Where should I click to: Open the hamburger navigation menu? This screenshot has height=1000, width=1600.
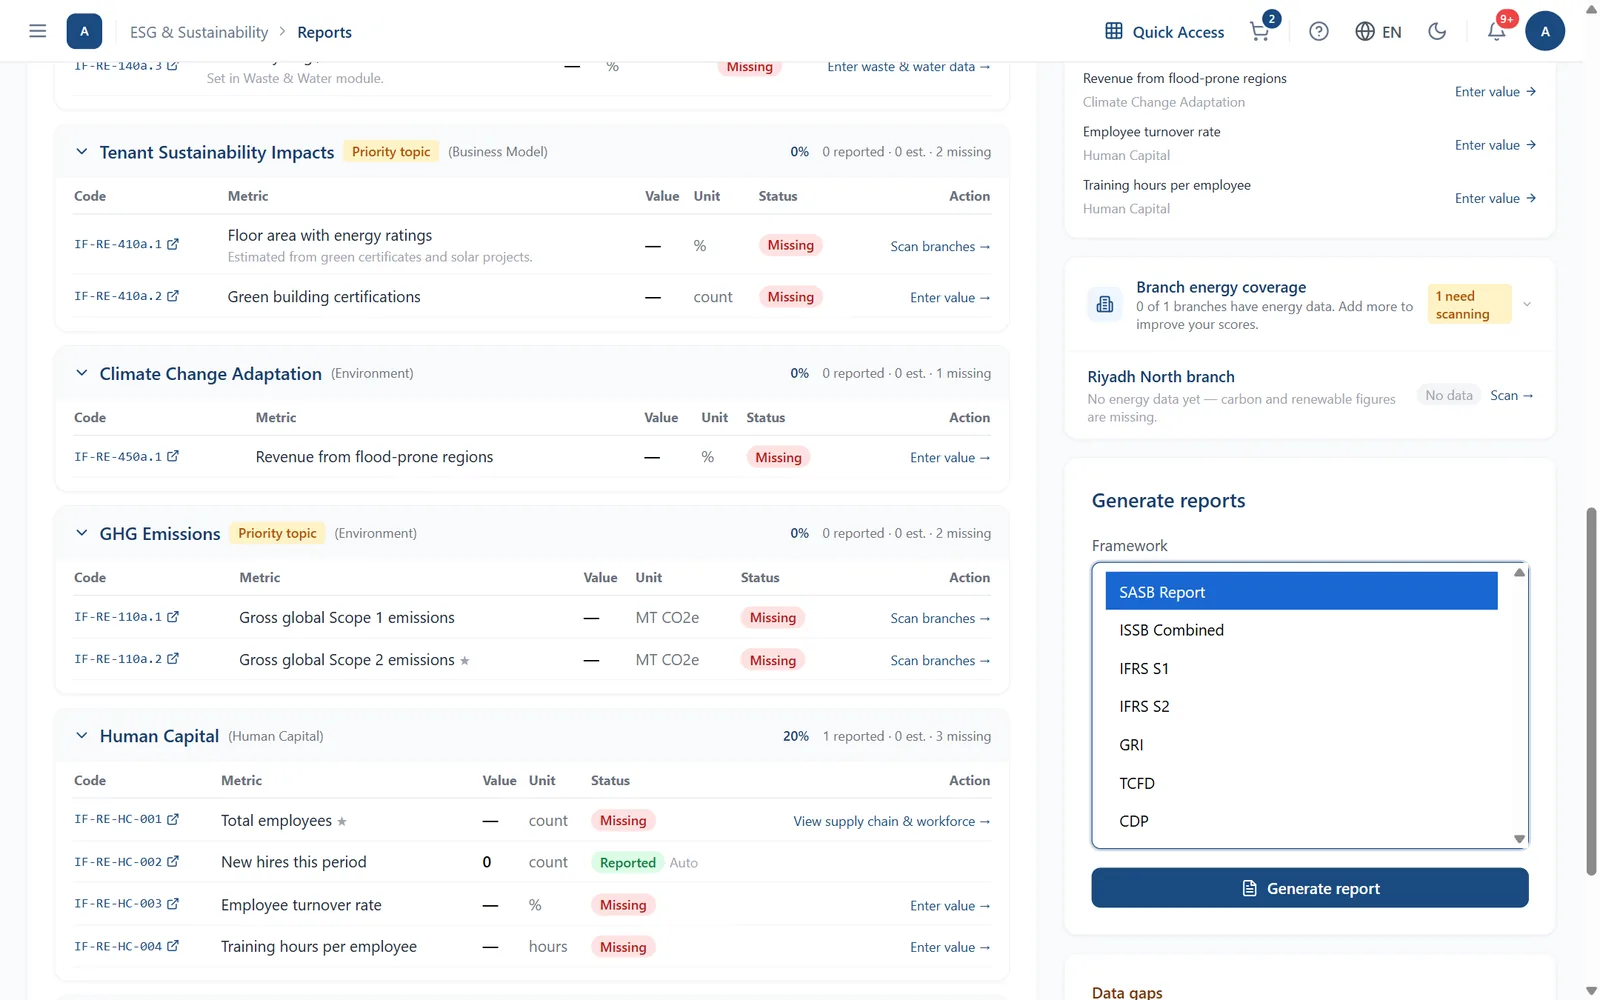click(x=38, y=31)
